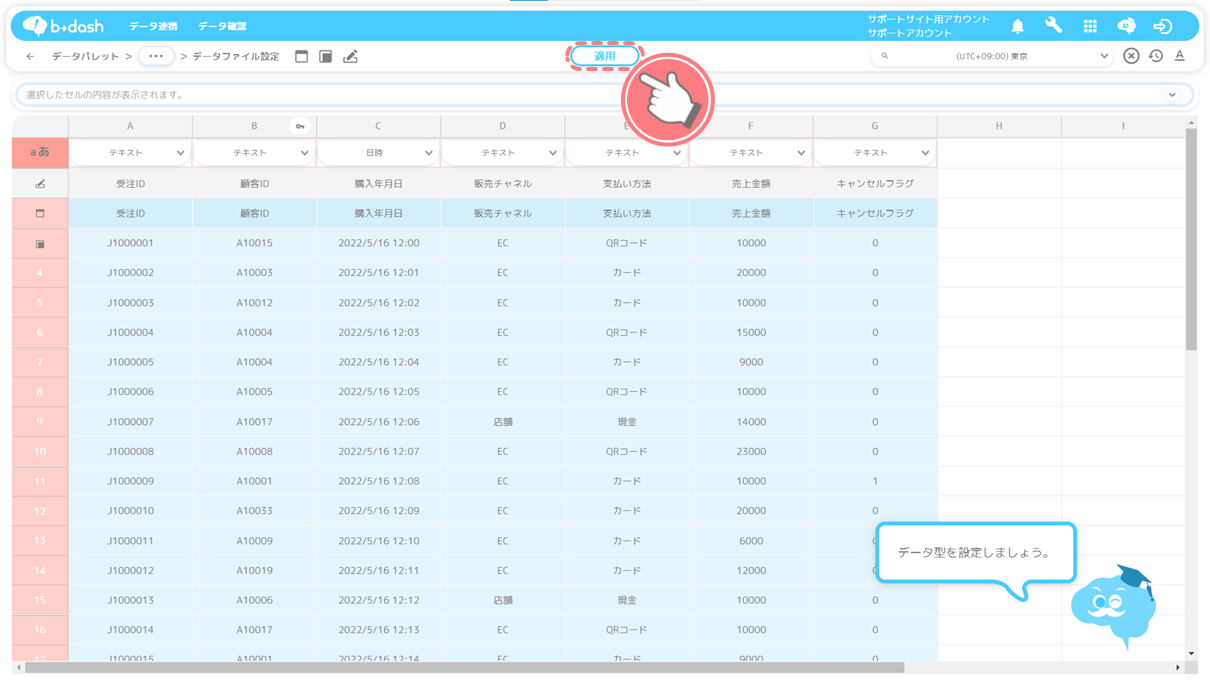Open column F data type dropdown

750,153
